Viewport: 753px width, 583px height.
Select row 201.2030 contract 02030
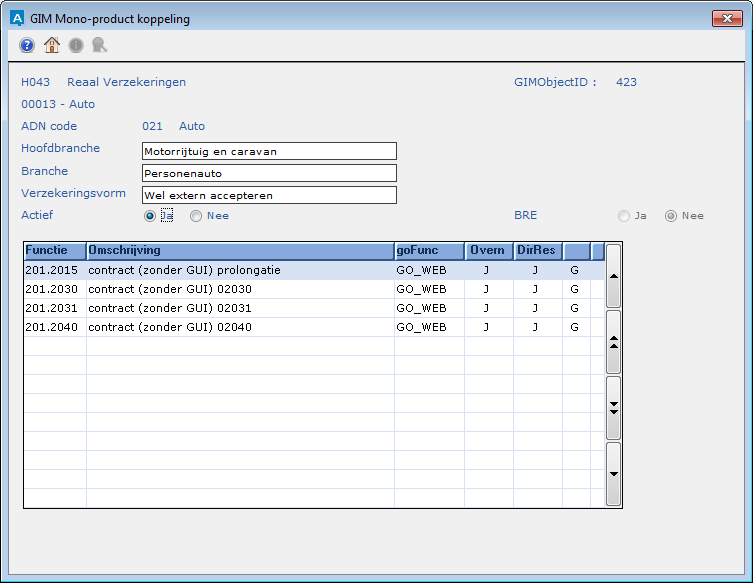pyautogui.click(x=240, y=289)
